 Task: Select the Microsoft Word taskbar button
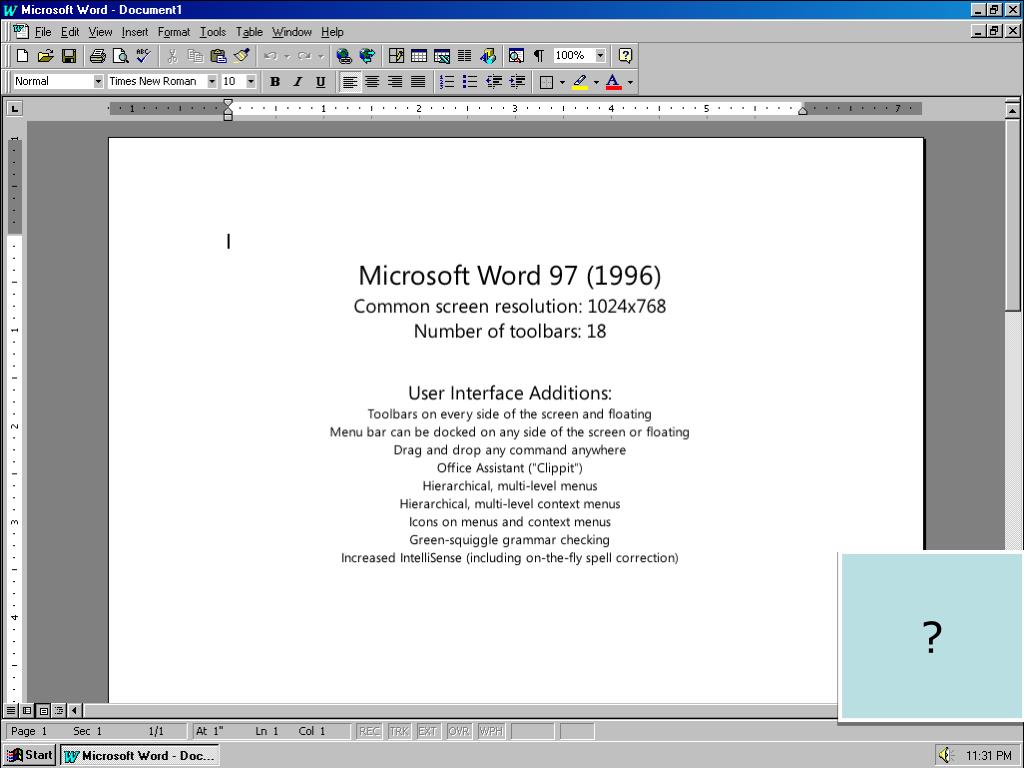click(139, 756)
